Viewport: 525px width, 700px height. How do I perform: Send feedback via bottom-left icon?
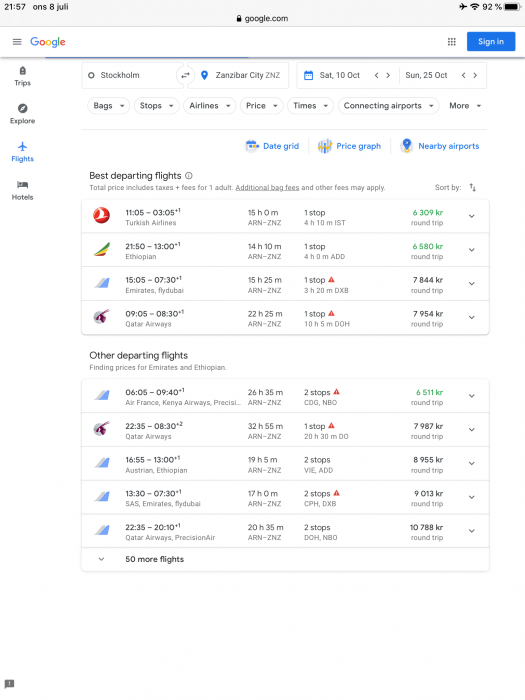(x=9, y=683)
